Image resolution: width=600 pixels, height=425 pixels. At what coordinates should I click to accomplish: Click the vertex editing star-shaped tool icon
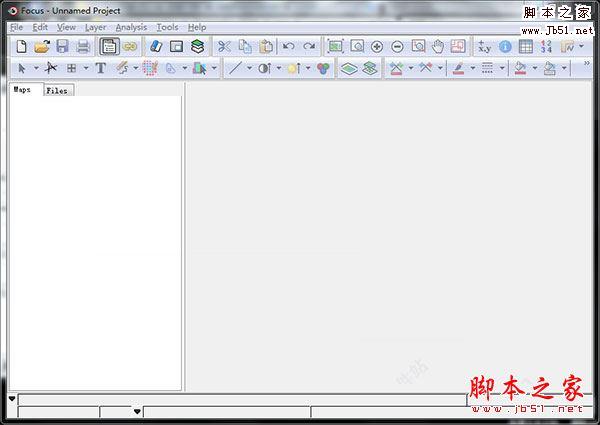51,68
